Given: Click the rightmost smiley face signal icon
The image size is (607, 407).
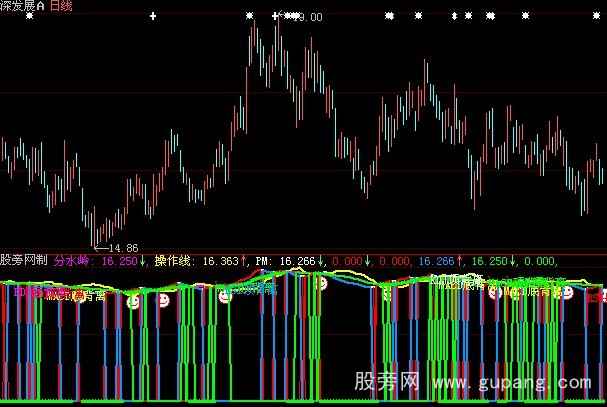Looking at the screenshot, I should (x=567, y=293).
